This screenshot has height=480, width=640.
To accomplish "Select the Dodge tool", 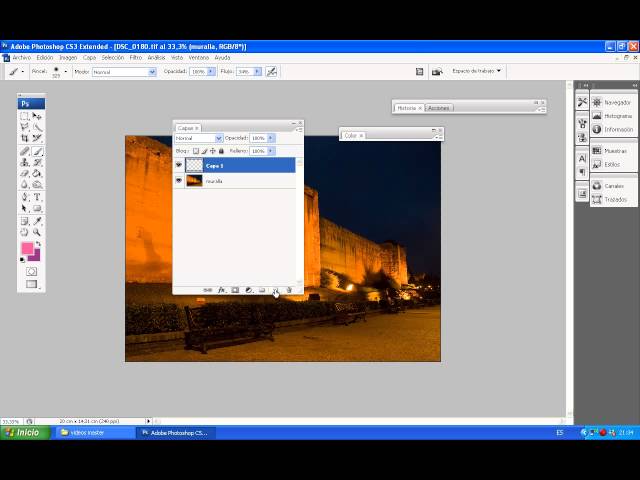I will [37, 184].
